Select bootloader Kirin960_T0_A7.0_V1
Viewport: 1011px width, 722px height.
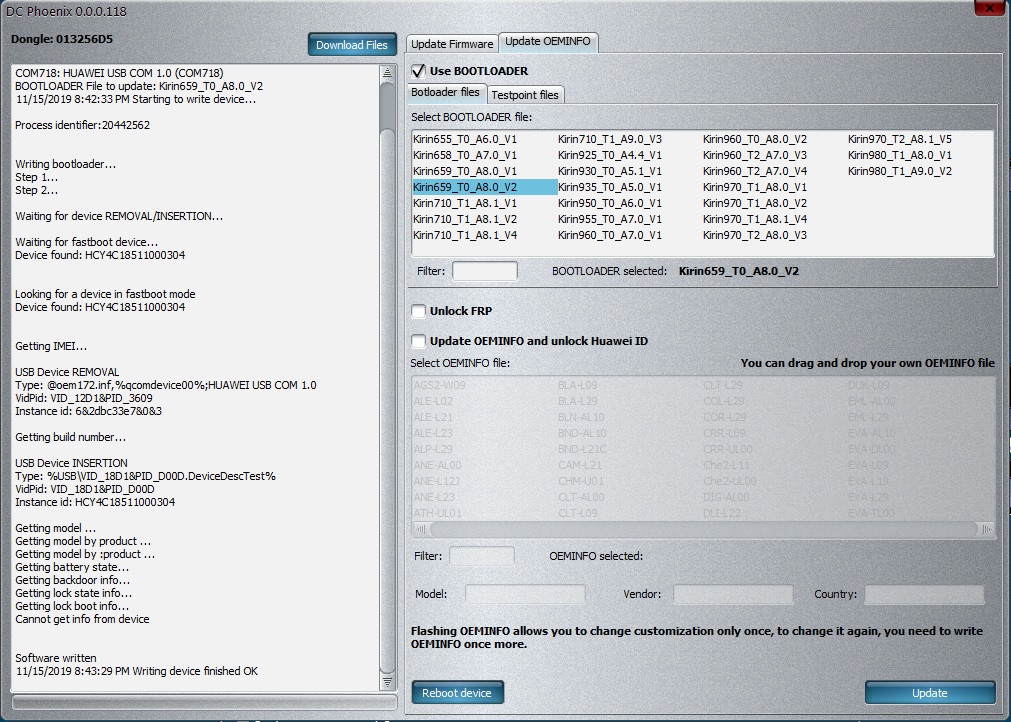pos(610,235)
